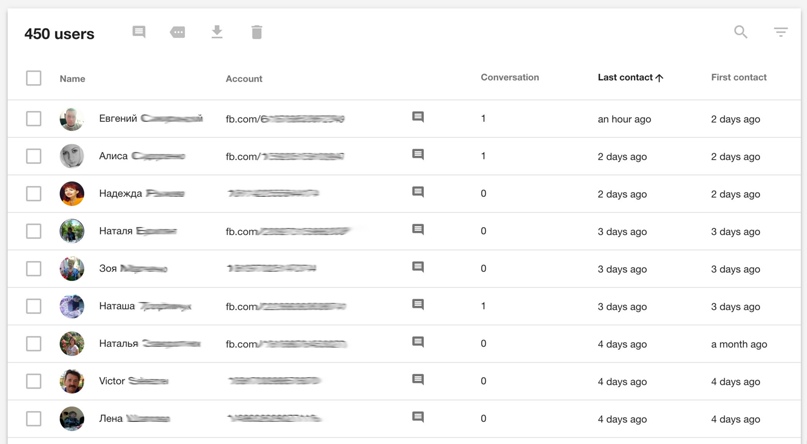
Task: Select the checkbox for Алиса
Action: pos(34,156)
